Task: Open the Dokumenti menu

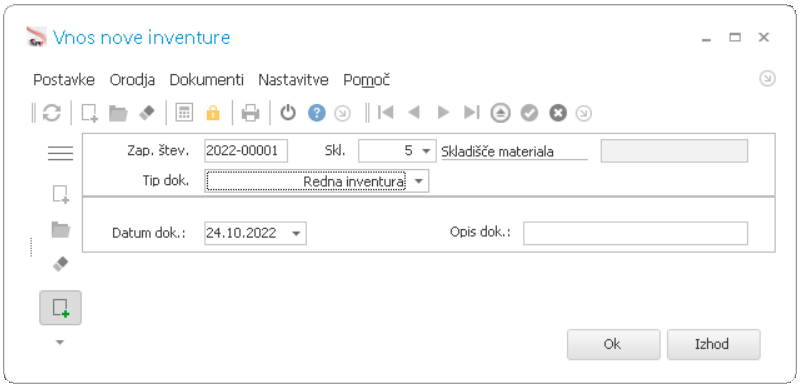Action: pyautogui.click(x=207, y=80)
